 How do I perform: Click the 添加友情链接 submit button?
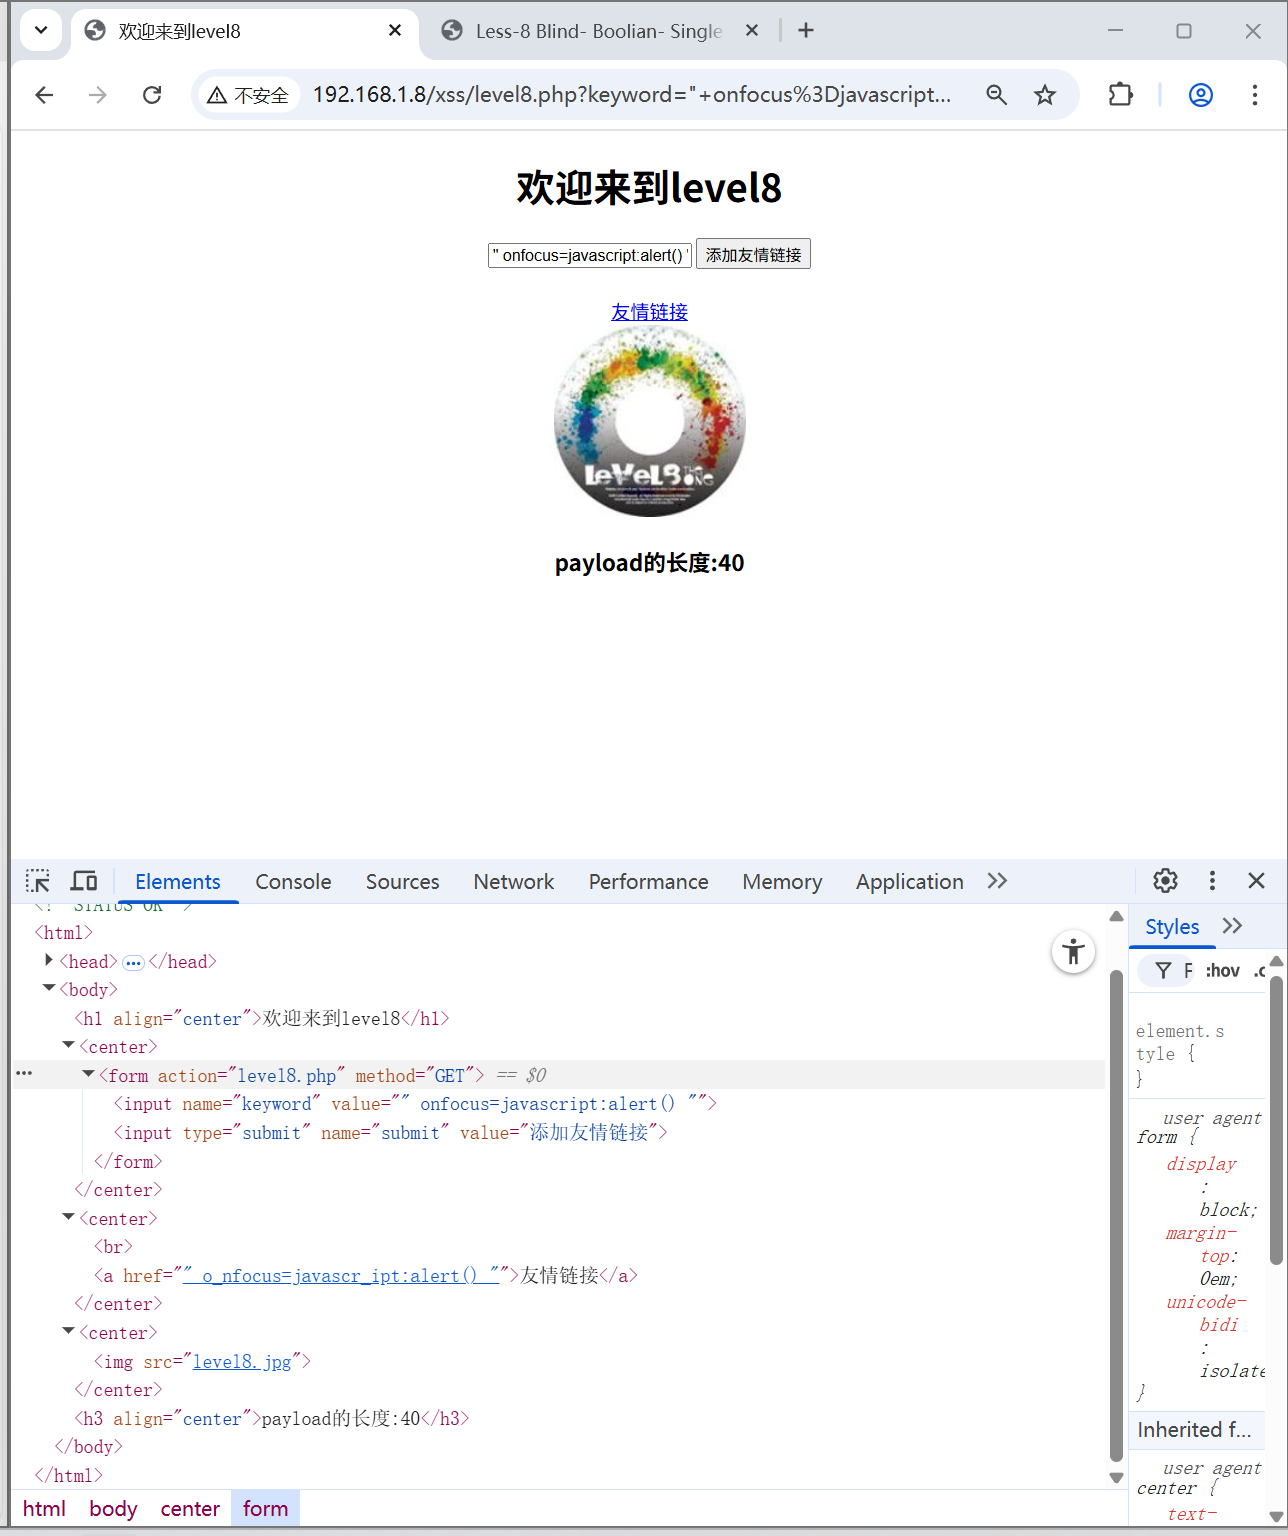pos(753,254)
